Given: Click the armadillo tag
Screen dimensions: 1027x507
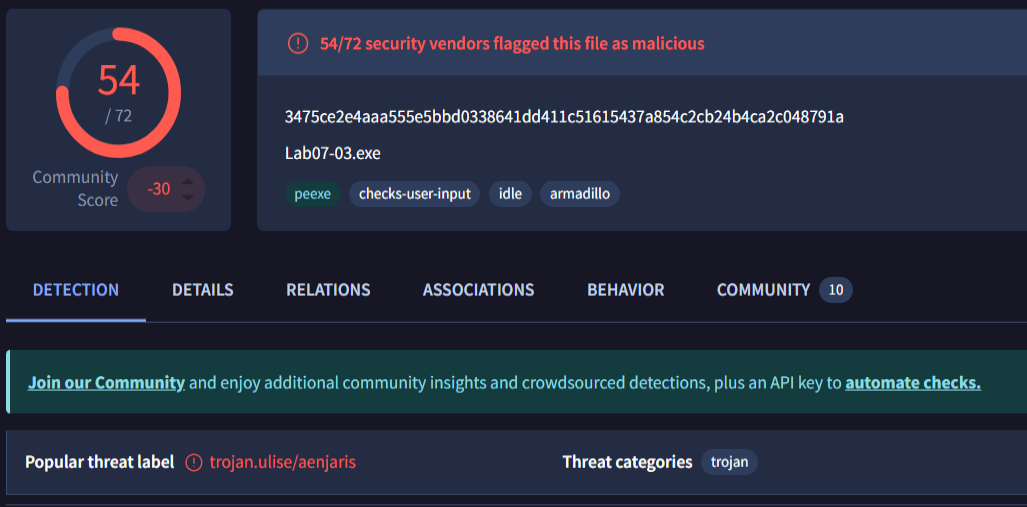Looking at the screenshot, I should coord(580,194).
